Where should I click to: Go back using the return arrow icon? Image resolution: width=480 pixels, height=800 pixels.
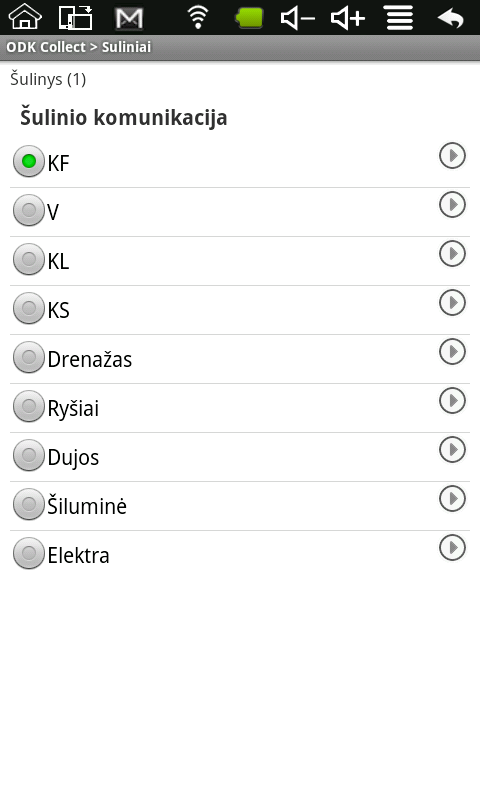pyautogui.click(x=451, y=18)
